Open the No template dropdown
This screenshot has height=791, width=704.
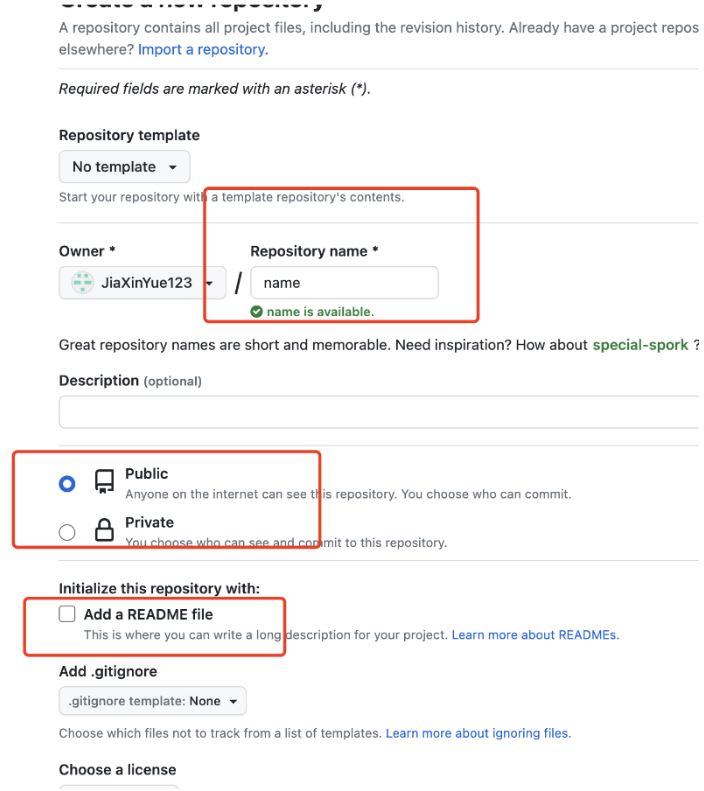(124, 167)
